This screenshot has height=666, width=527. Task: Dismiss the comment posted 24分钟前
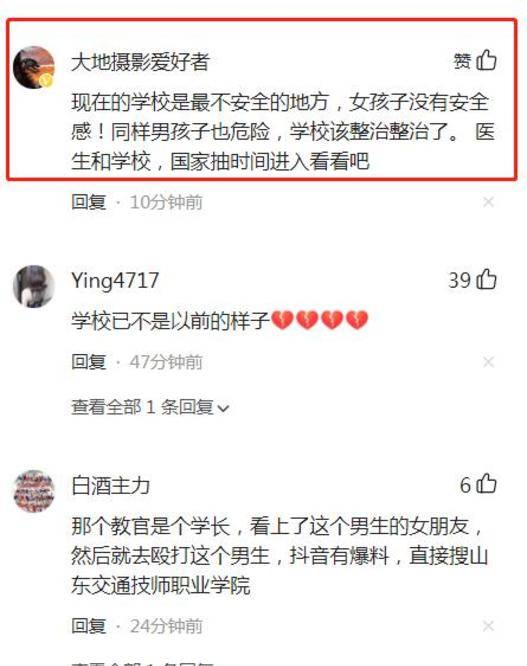coord(488,626)
